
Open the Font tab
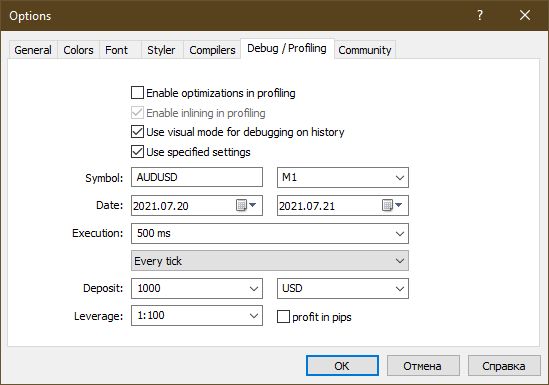coord(120,50)
